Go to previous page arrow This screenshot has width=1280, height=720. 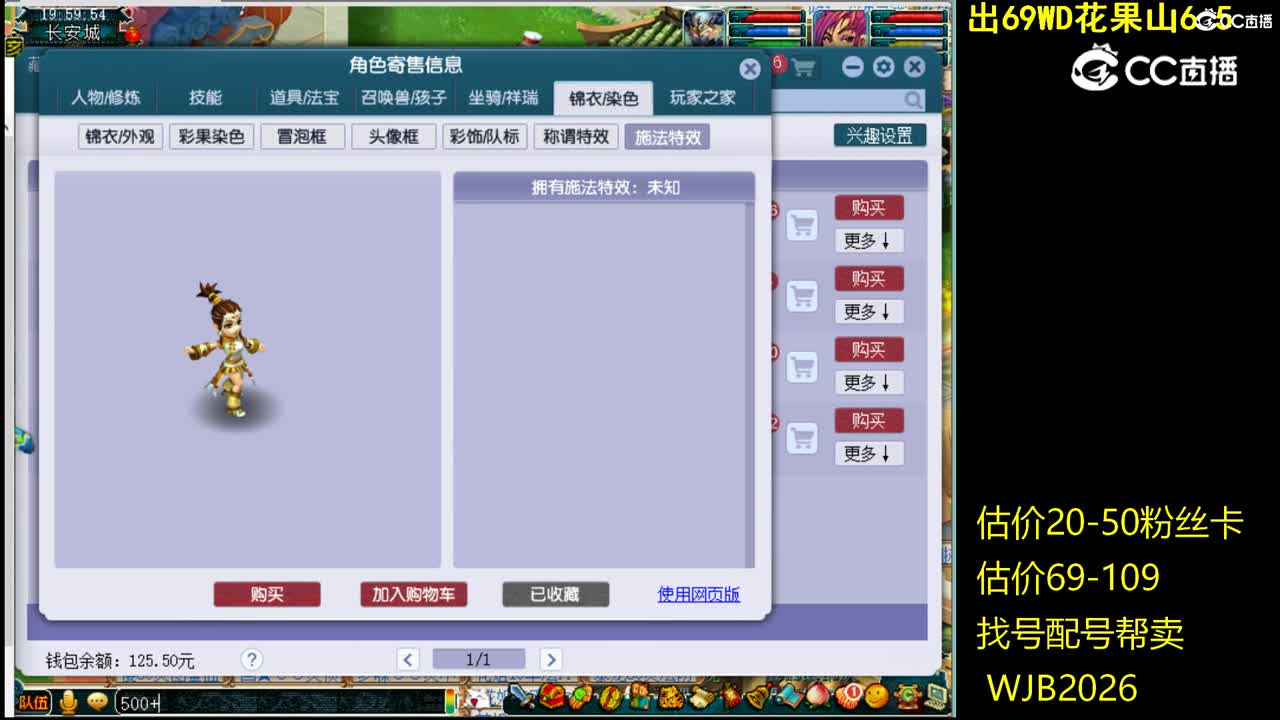point(408,659)
